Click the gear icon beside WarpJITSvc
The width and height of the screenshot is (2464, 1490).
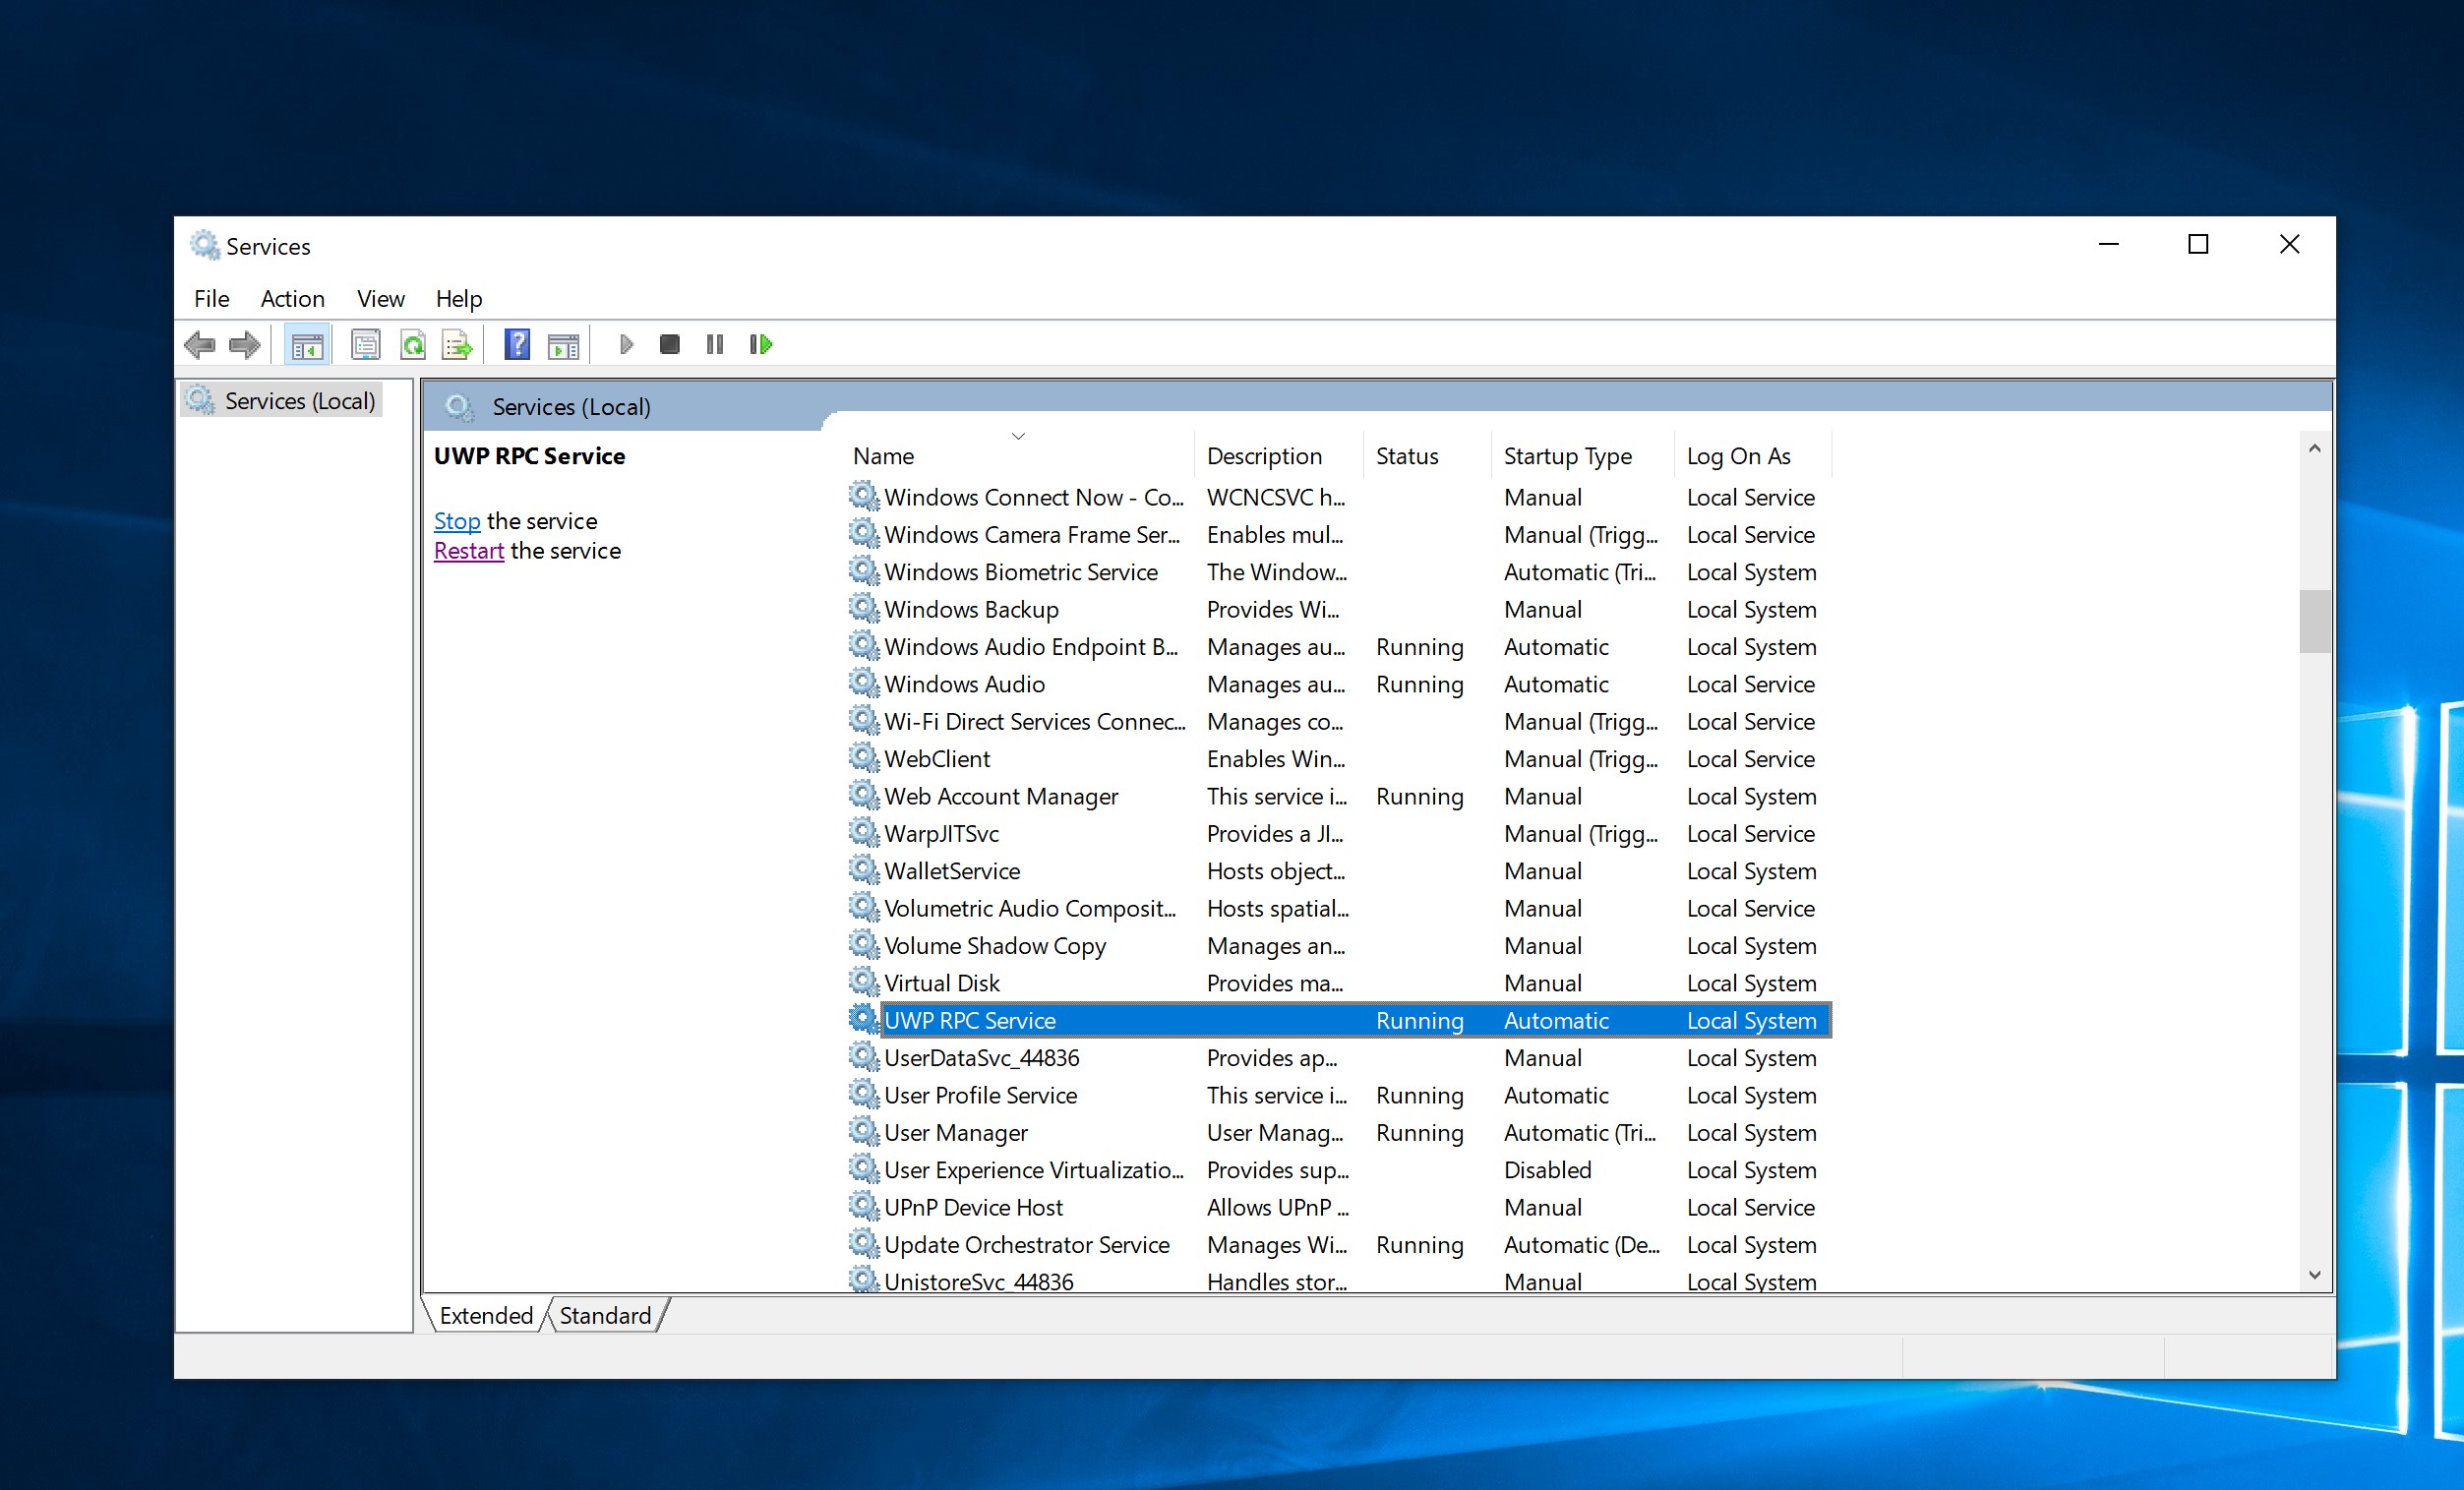coord(864,832)
